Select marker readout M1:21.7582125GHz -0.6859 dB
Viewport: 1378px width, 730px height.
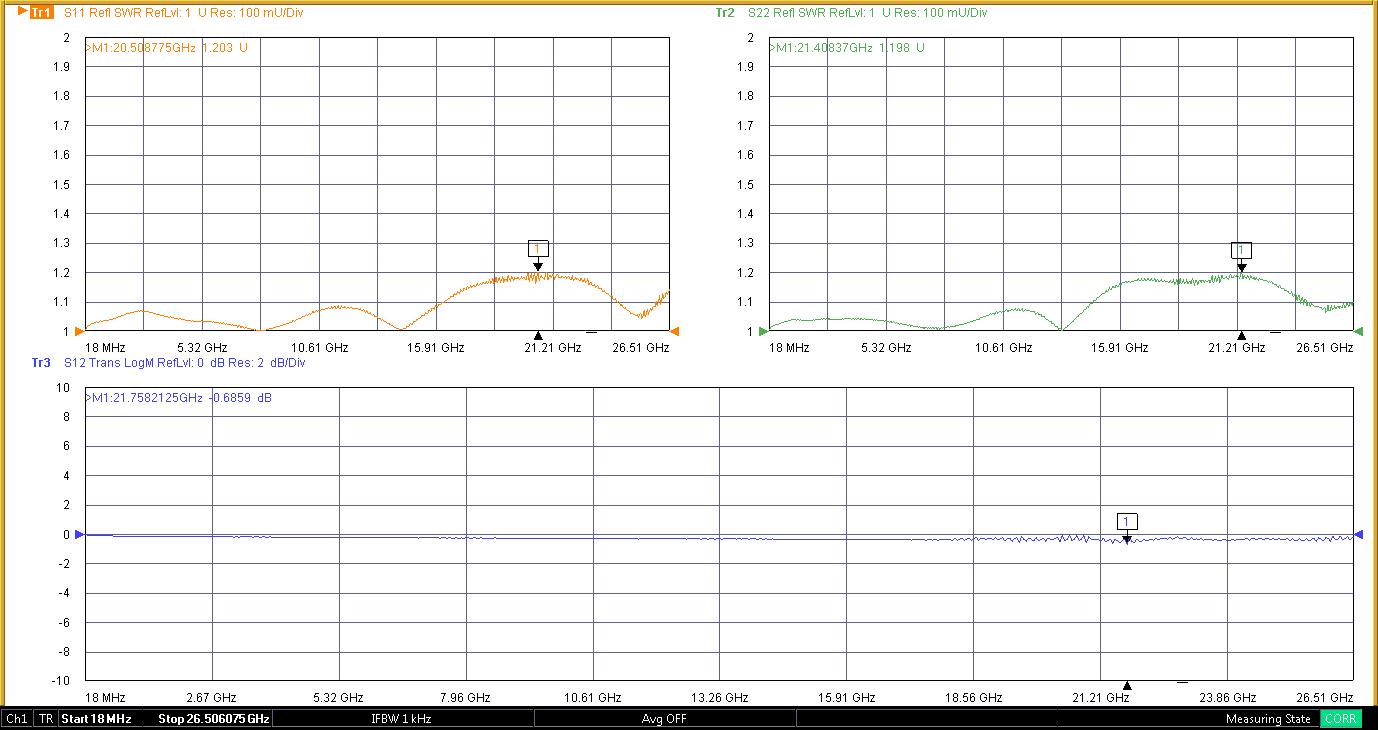pos(179,398)
